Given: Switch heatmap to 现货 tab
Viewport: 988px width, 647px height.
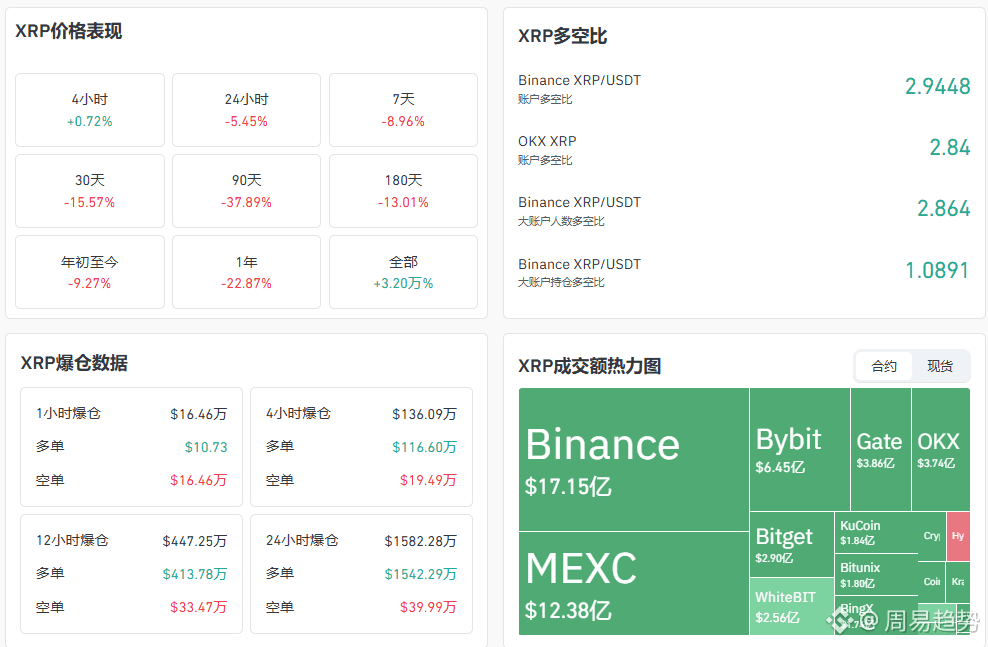Looking at the screenshot, I should pyautogui.click(x=939, y=366).
